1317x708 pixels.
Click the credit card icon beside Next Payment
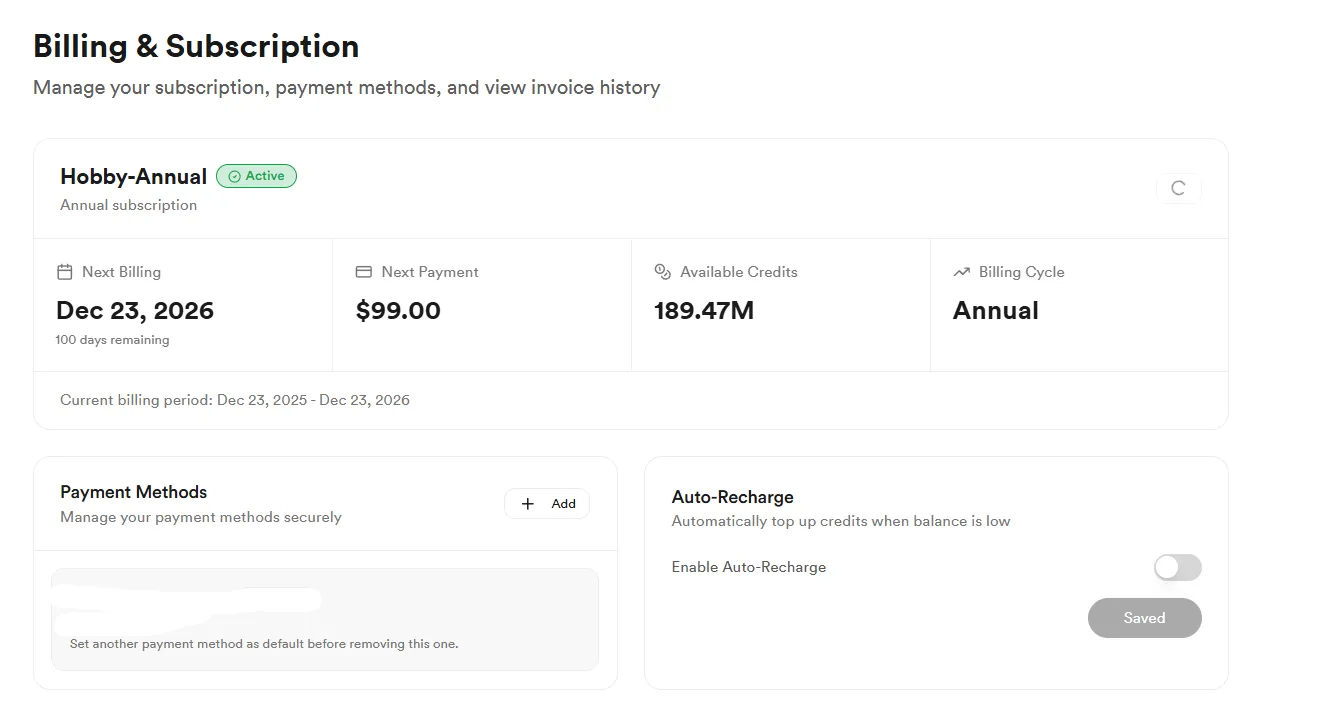click(364, 272)
